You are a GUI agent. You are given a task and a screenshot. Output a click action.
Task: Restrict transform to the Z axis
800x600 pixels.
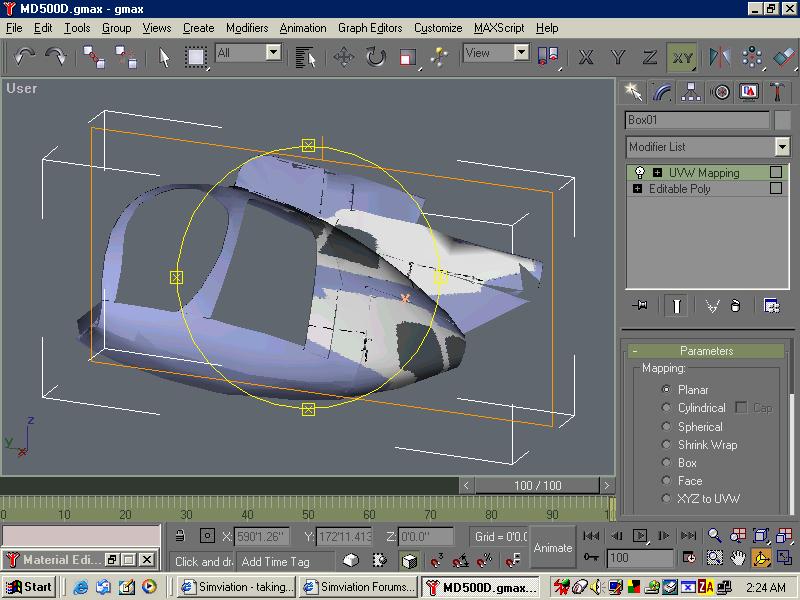[x=650, y=57]
